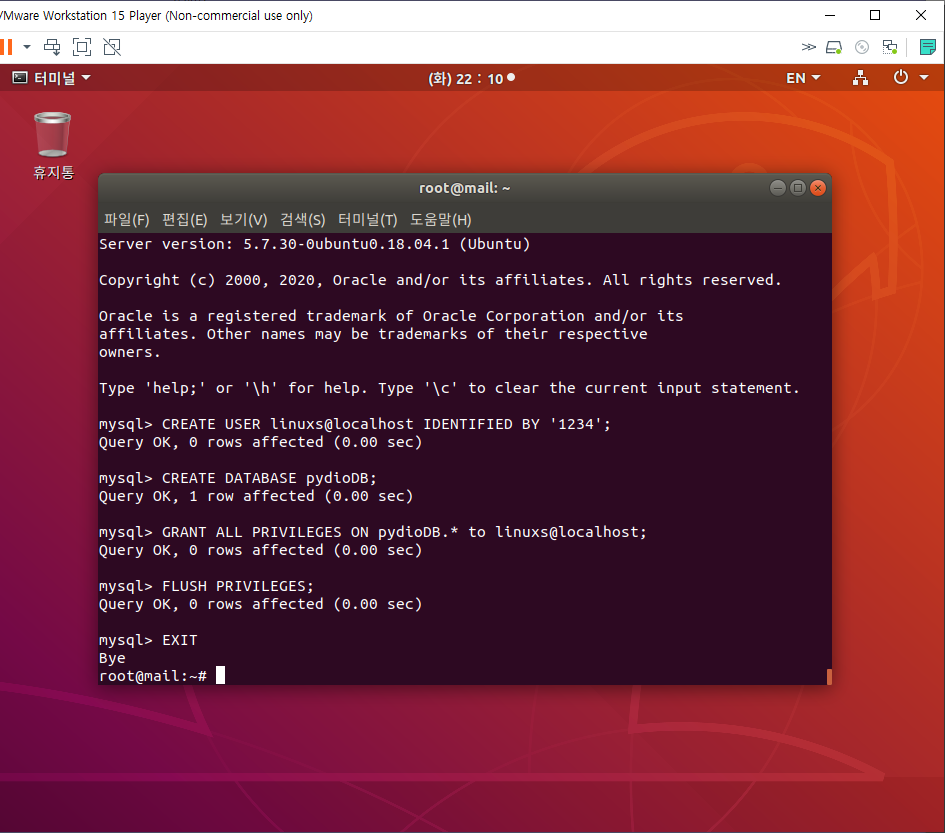The image size is (945, 833).
Task: Open the clock and calendar at top center
Action: pos(471,78)
